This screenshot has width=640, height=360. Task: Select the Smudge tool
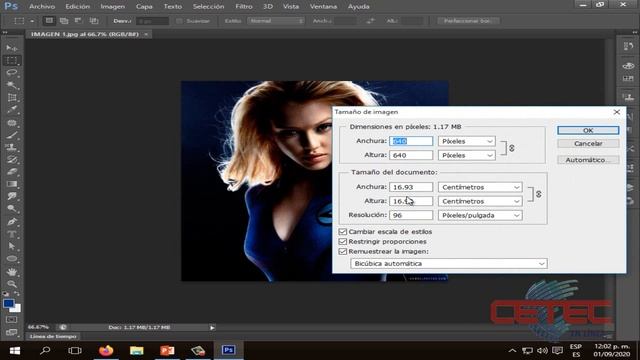[11, 196]
